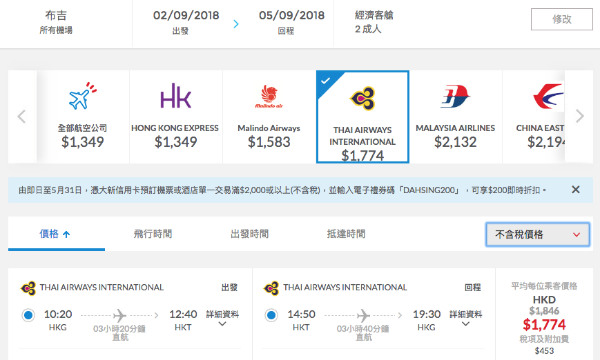Dismiss the DAHSING200 promotion banner
The height and width of the screenshot is (360, 600).
576,189
